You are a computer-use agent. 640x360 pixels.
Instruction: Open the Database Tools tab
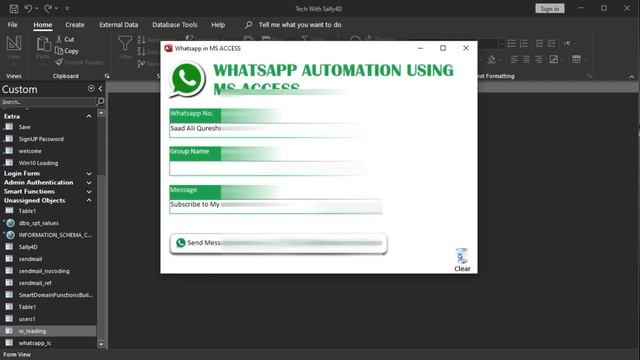coord(175,25)
